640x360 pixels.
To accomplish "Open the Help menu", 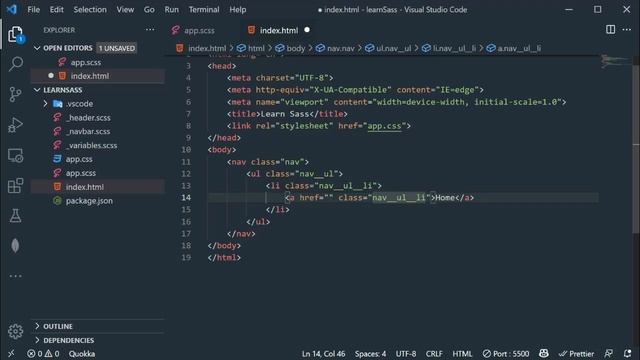I will tap(238, 9).
